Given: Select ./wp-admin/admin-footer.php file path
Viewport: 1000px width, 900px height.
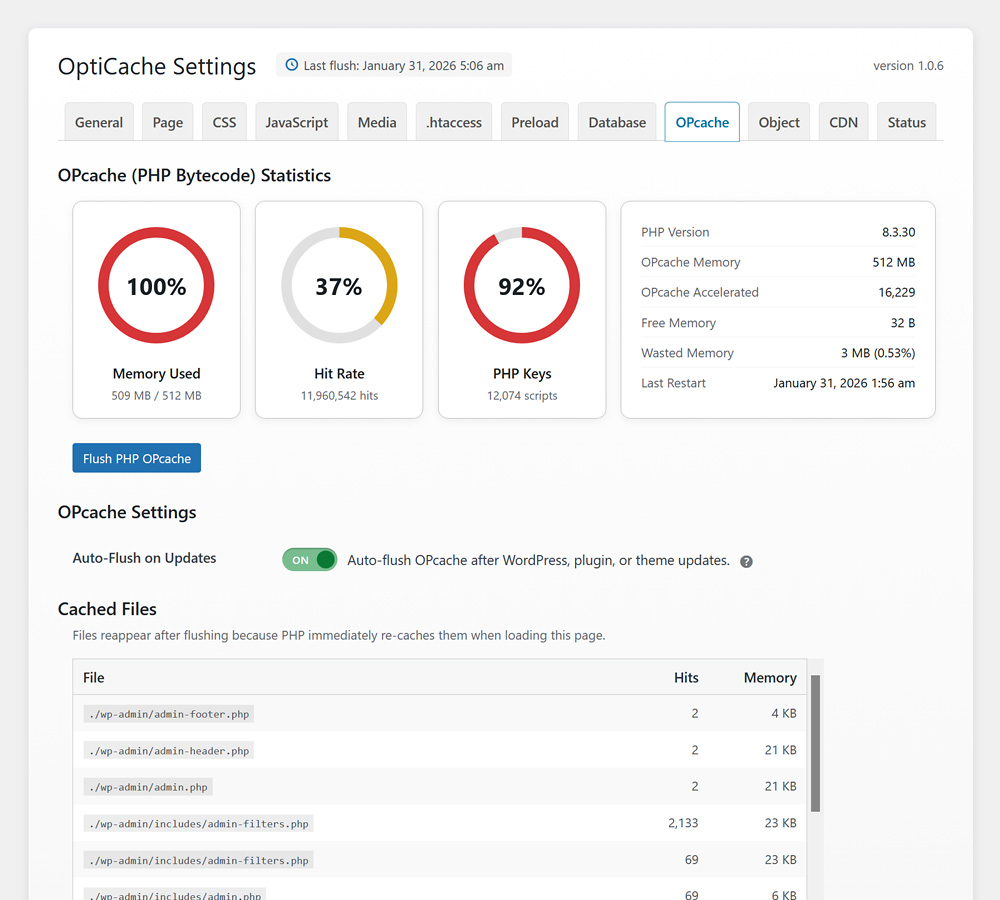Looking at the screenshot, I should pos(168,714).
